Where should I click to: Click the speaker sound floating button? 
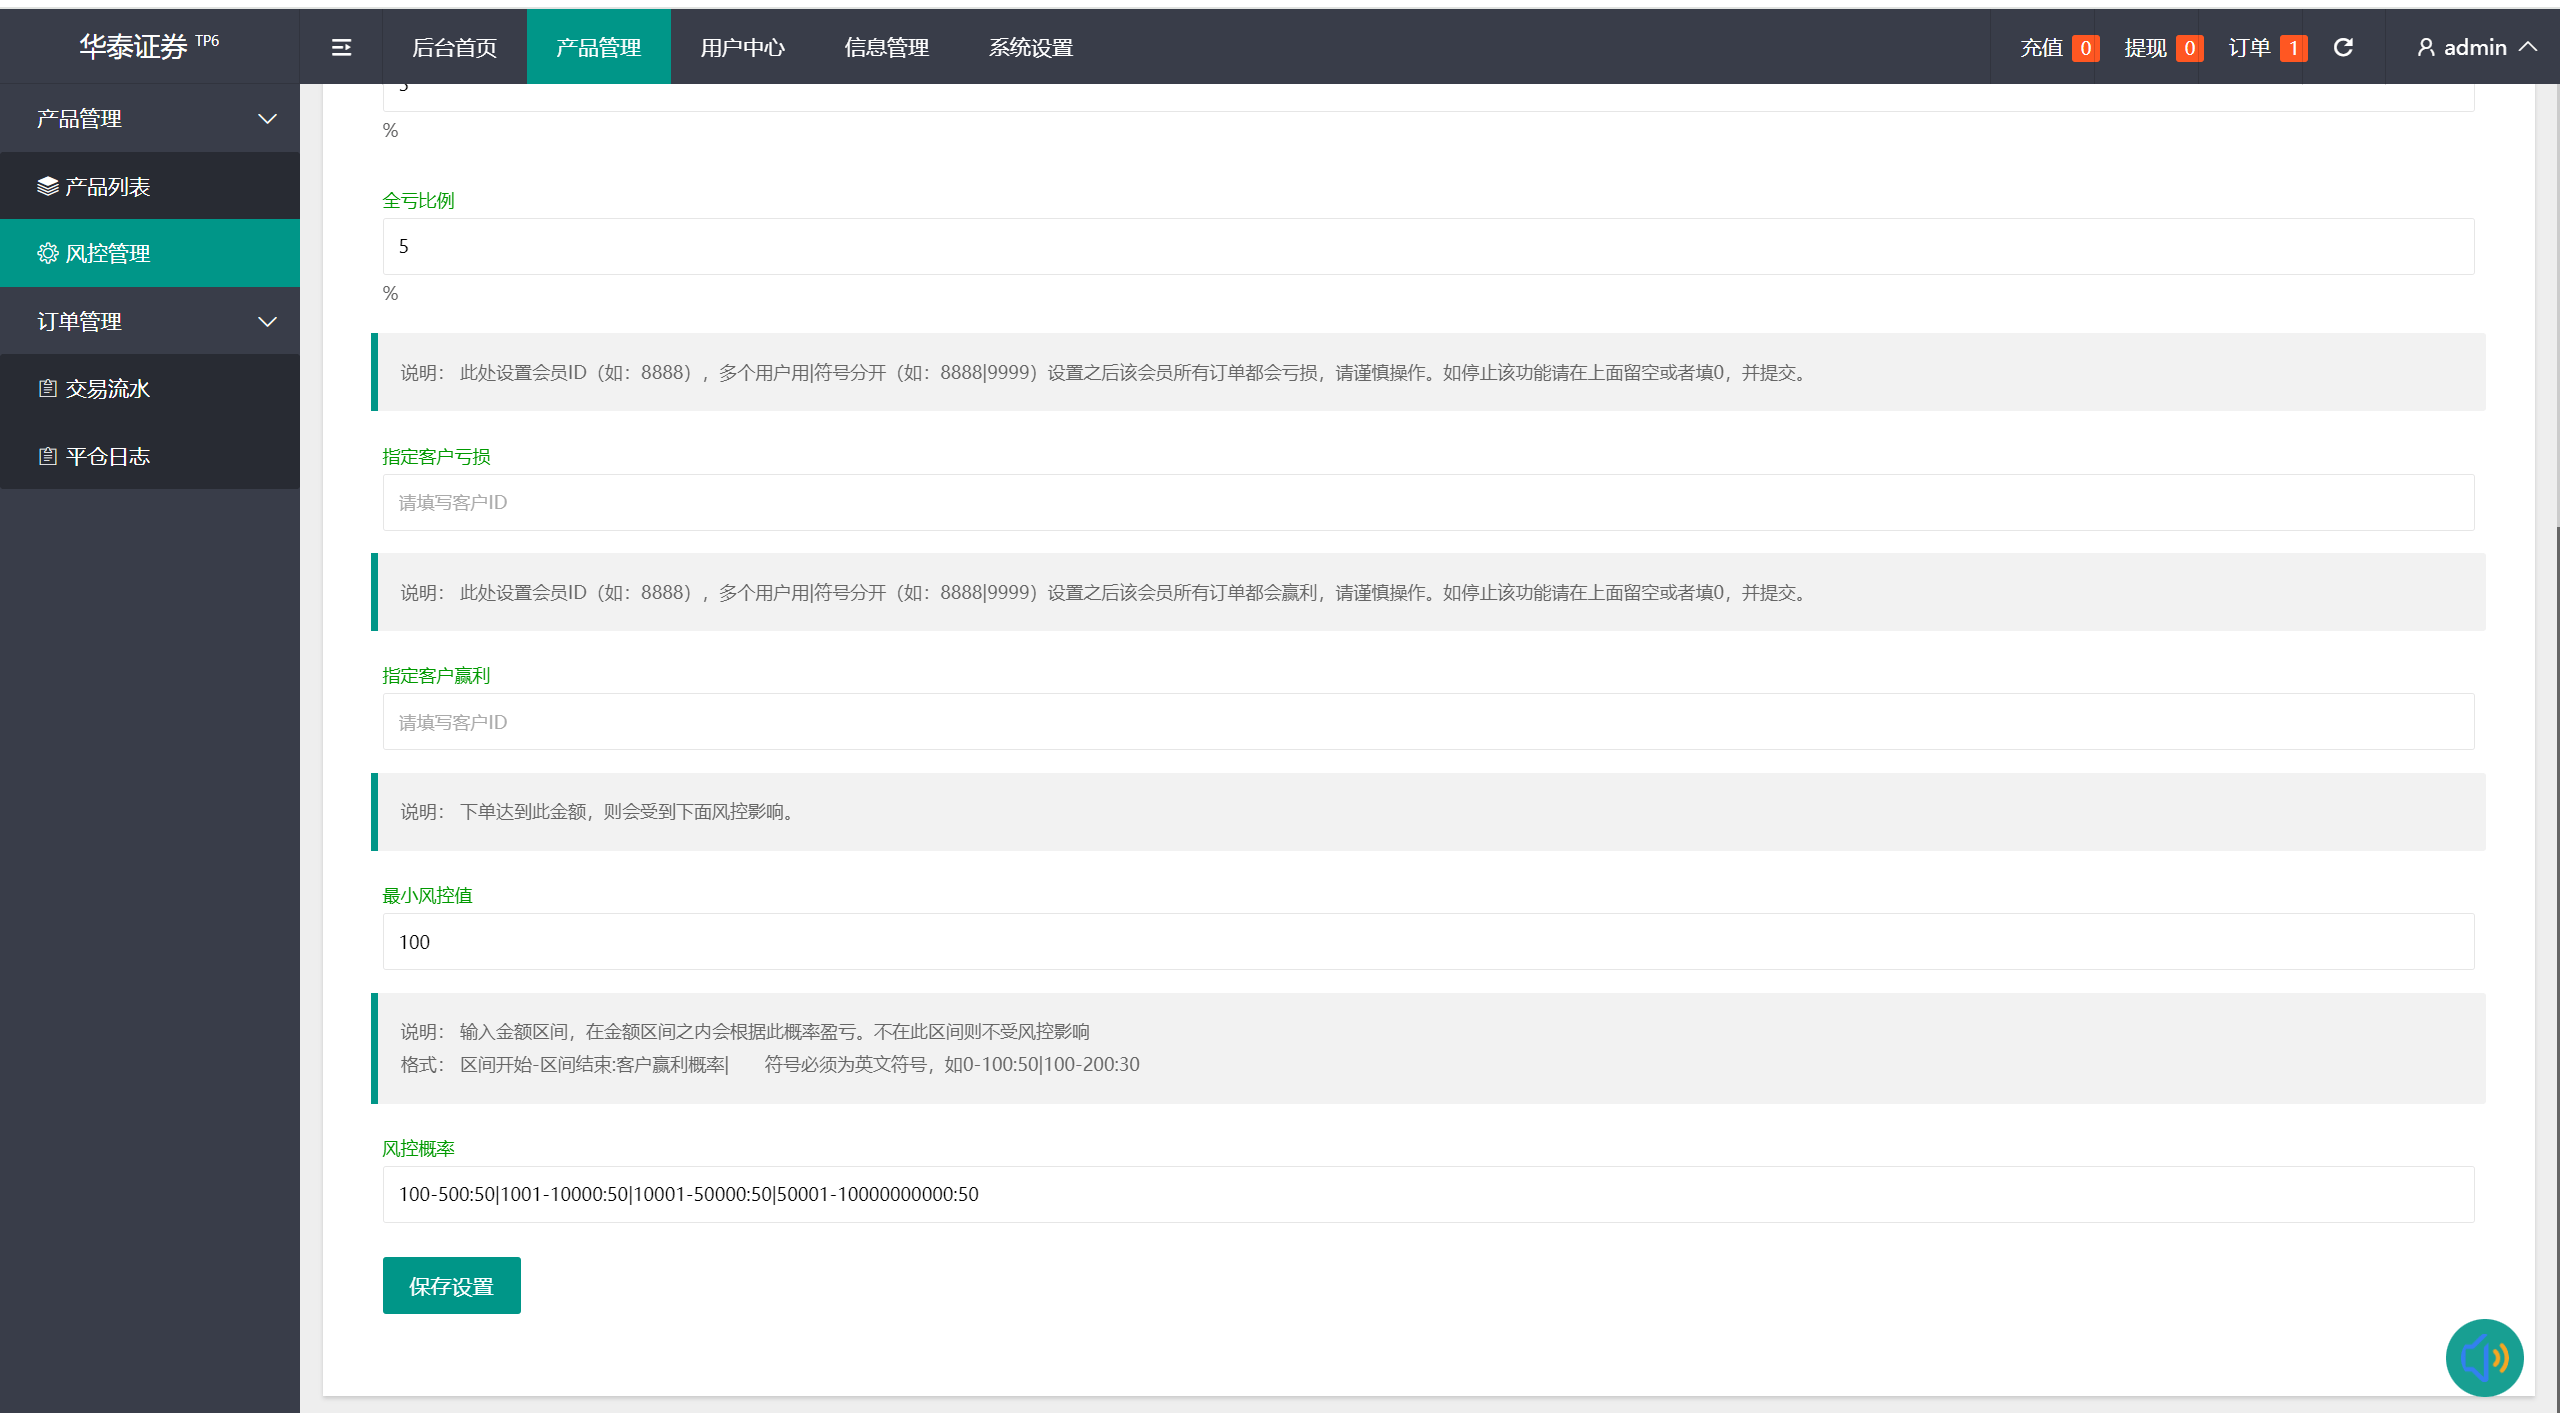[2484, 1357]
